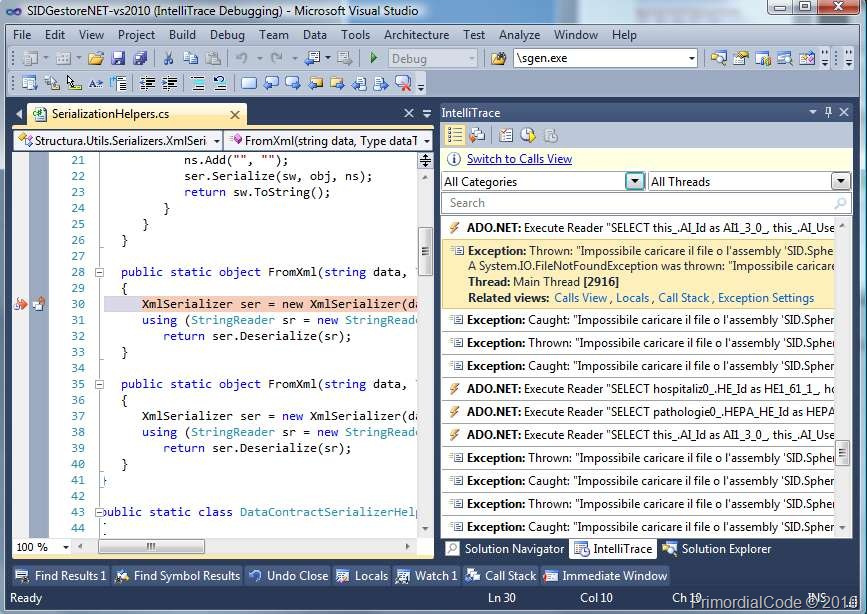Open the Object Browser toolbar icon
Viewport: 867px width, 614px height.
click(763, 58)
